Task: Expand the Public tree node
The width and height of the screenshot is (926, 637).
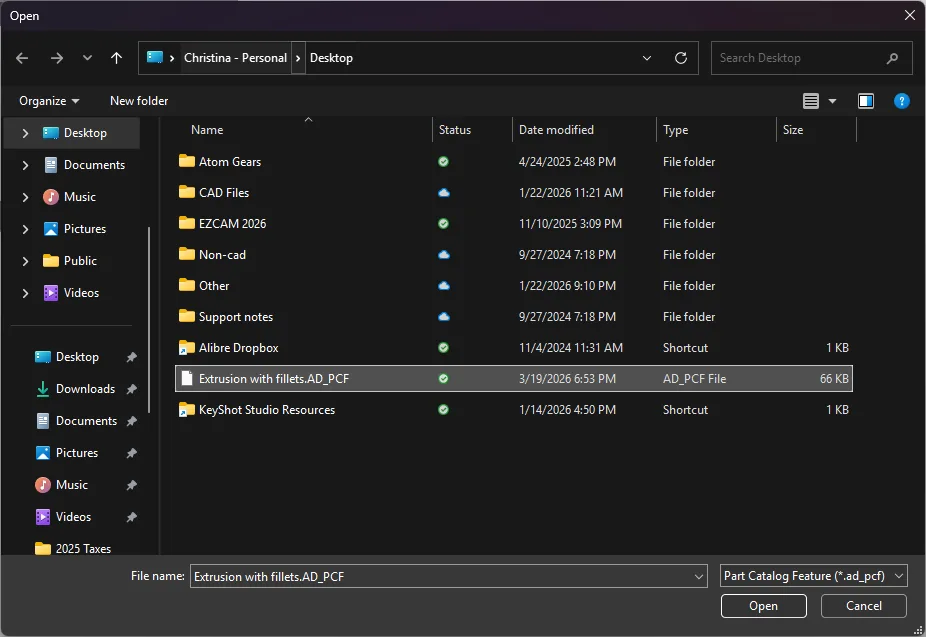Action: tap(25, 261)
